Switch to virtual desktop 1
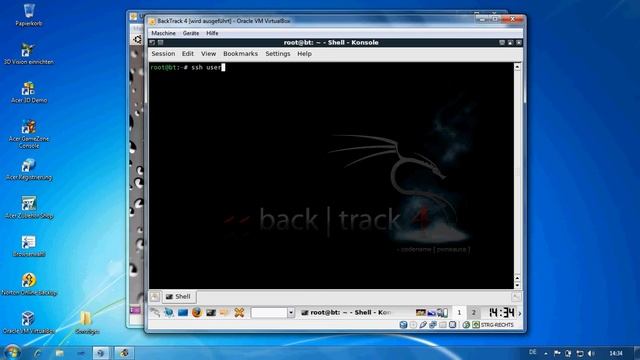The image size is (640, 360). coord(459,313)
